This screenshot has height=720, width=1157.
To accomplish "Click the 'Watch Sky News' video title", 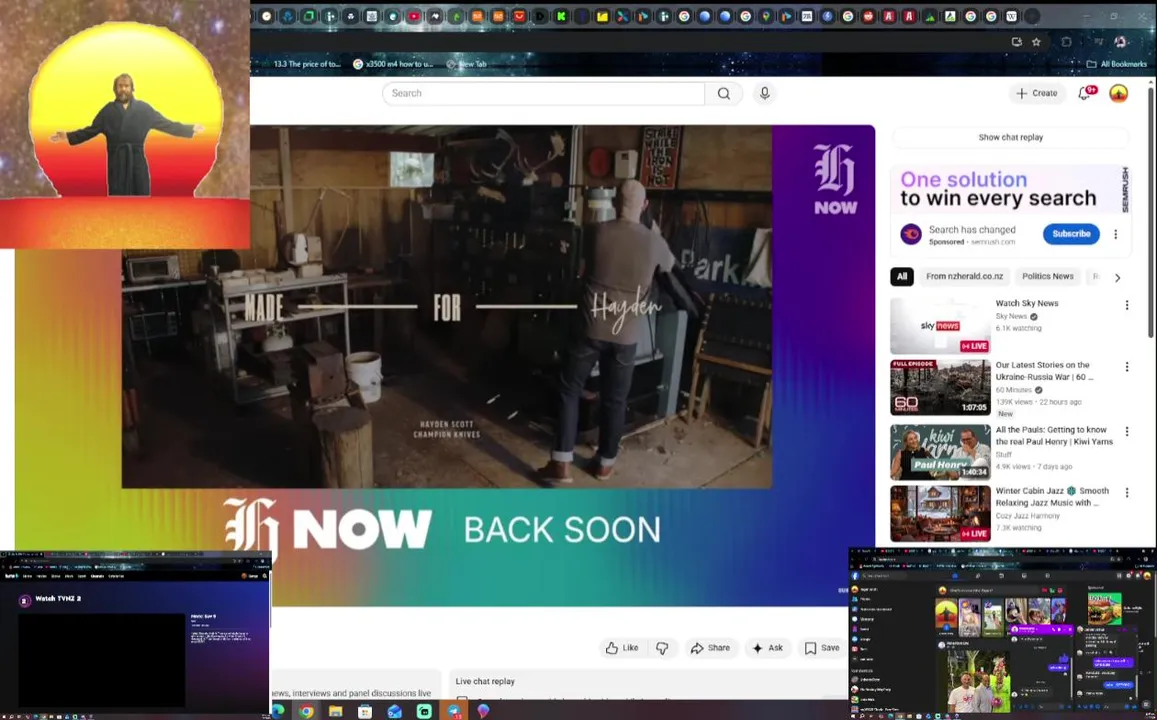I will (x=1026, y=303).
